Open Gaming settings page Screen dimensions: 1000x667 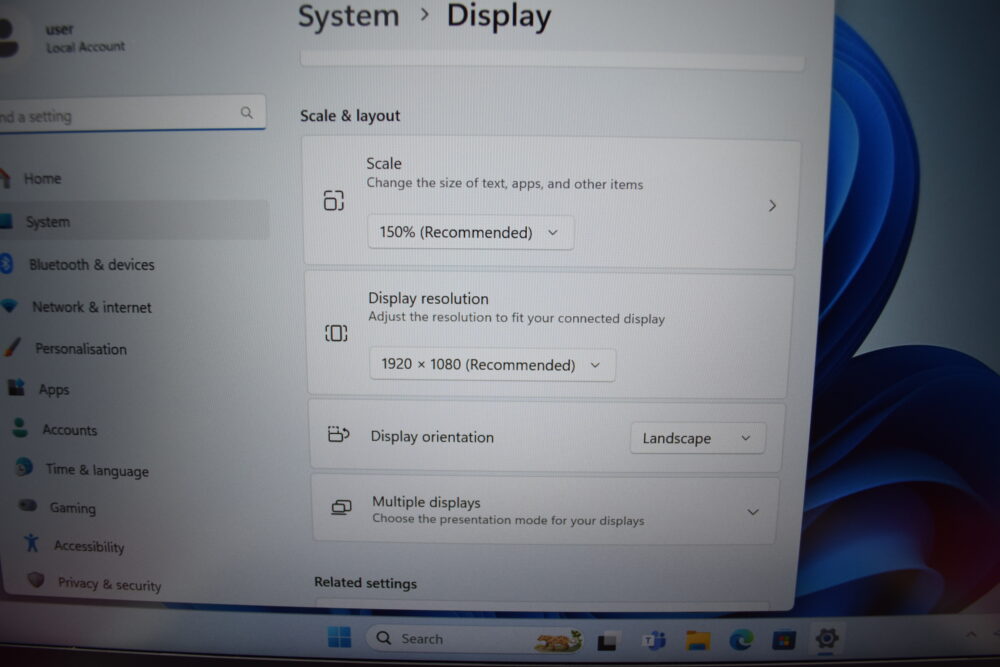click(73, 508)
